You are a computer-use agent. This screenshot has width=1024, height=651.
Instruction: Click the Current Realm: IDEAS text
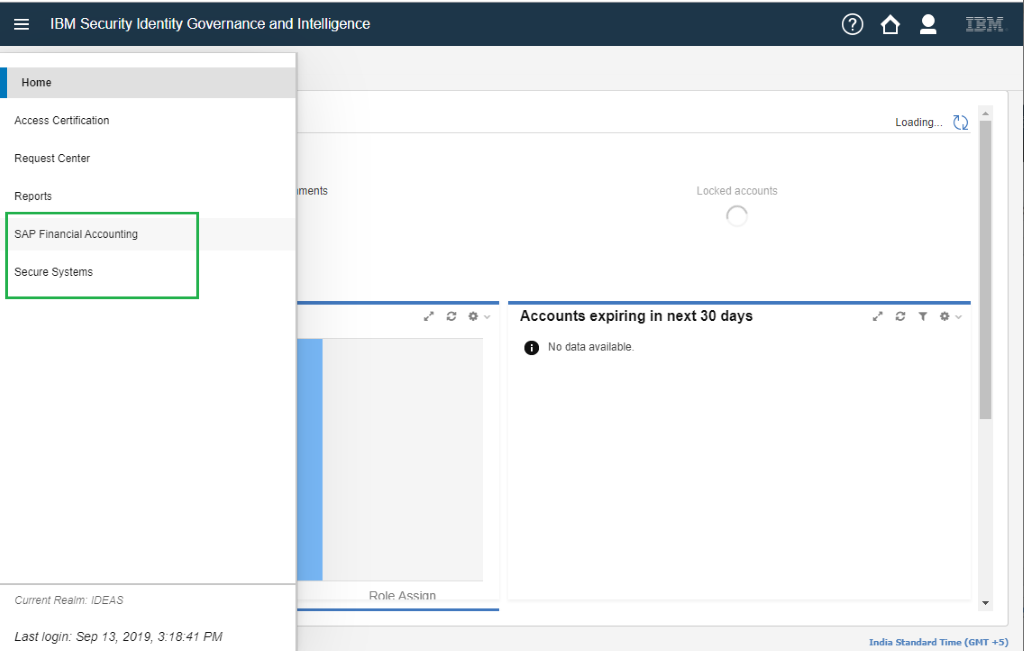(69, 600)
